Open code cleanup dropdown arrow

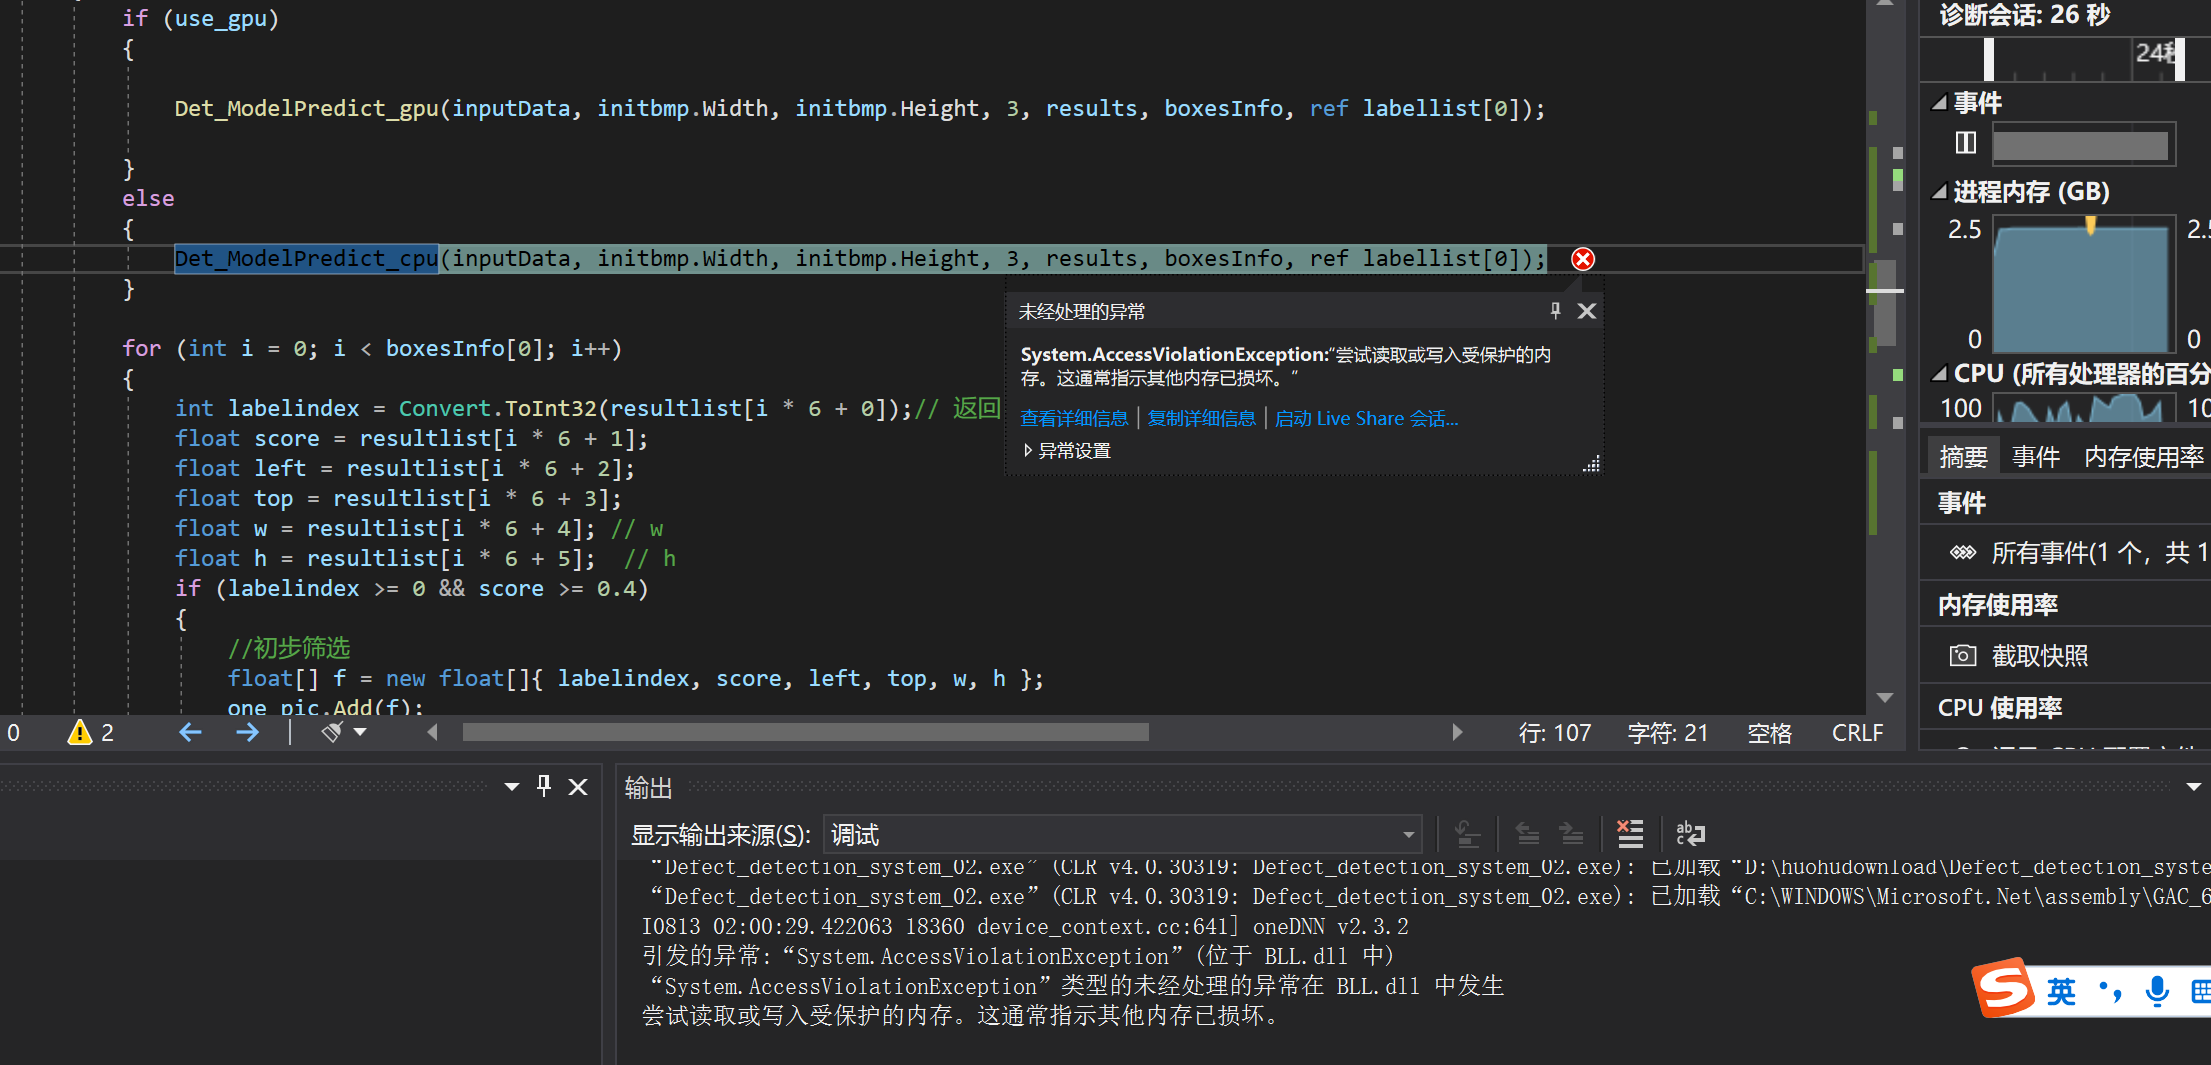361,733
